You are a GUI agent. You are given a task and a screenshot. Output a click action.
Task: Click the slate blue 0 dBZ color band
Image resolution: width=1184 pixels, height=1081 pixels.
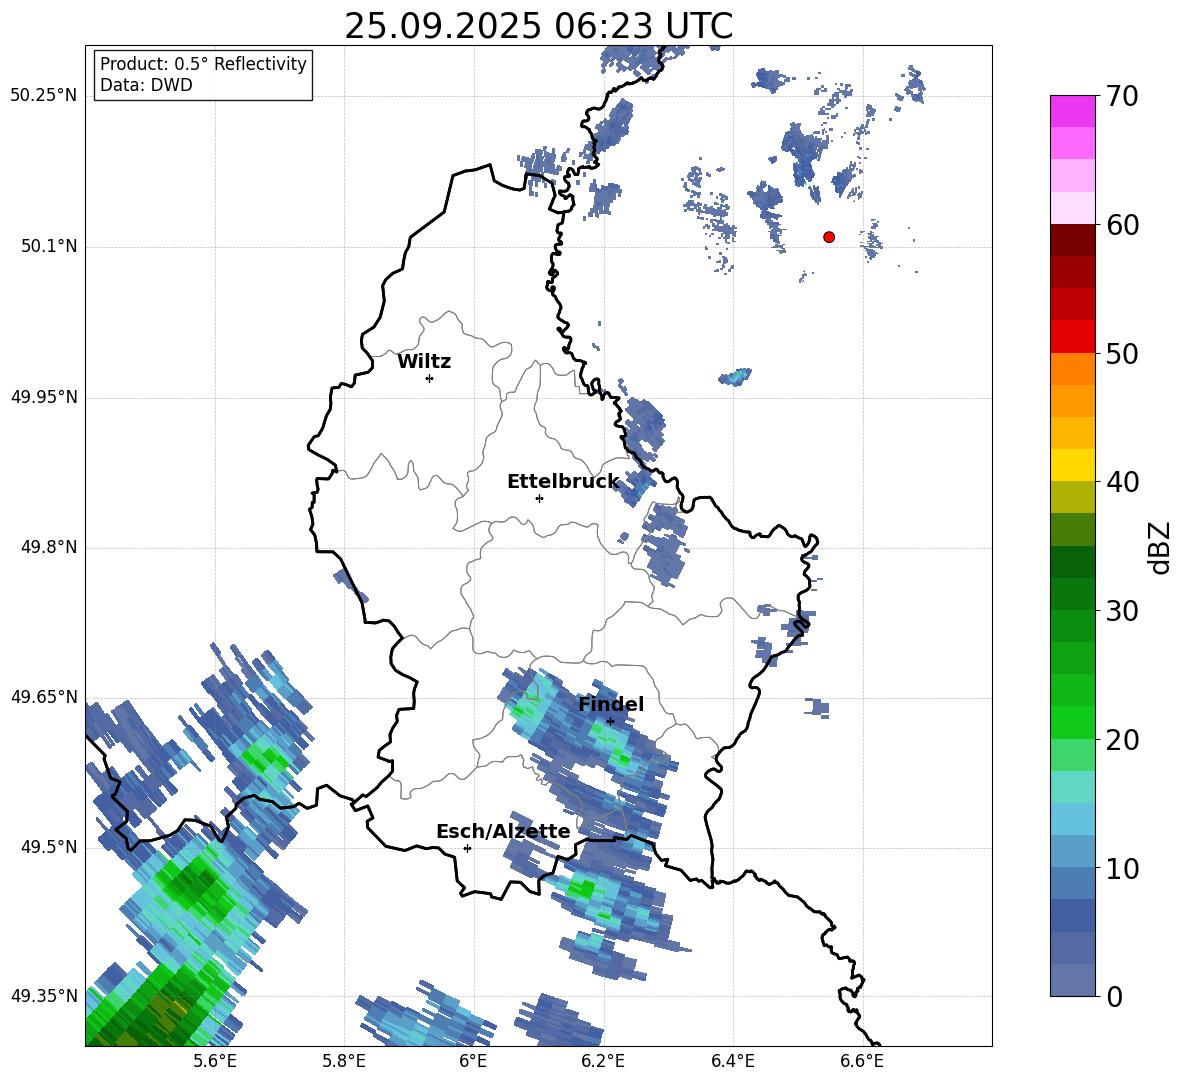(x=1073, y=980)
